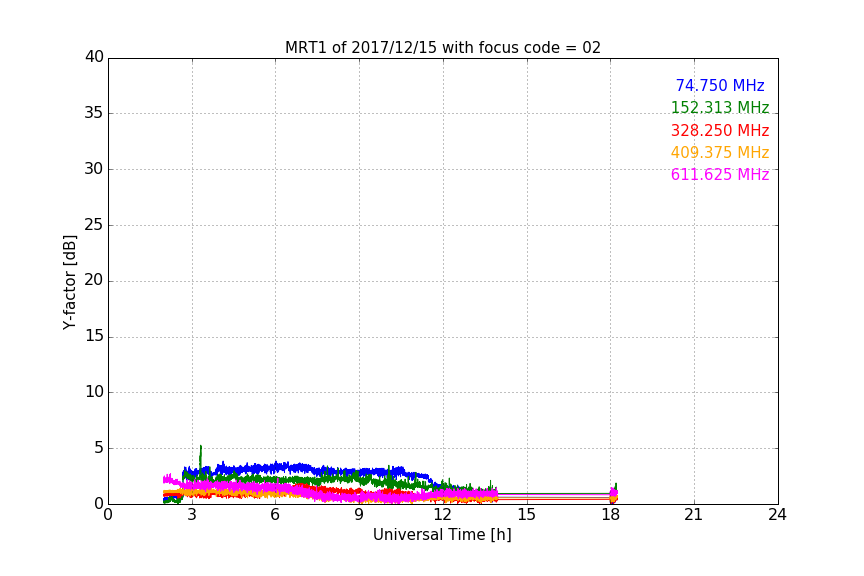Click the x-axis tick label '3'

192,515
